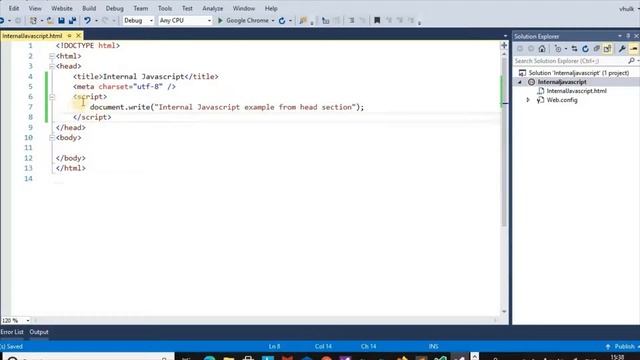Save the current file with floppy icon
The height and width of the screenshot is (360, 640).
pyautogui.click(x=61, y=20)
